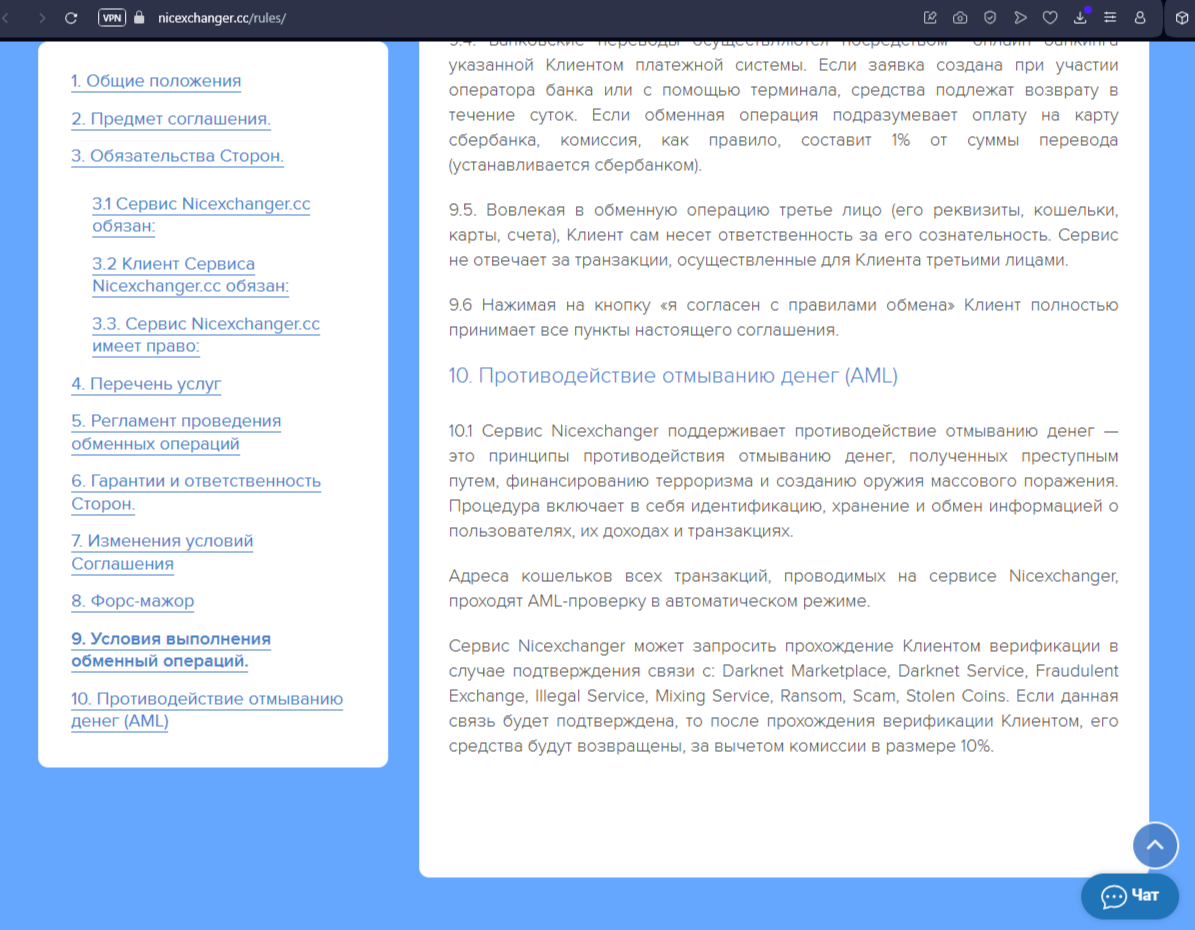The image size is (1195, 930).
Task: Click paragraph starting with 9.5. Вовлекая
Action: (x=783, y=235)
